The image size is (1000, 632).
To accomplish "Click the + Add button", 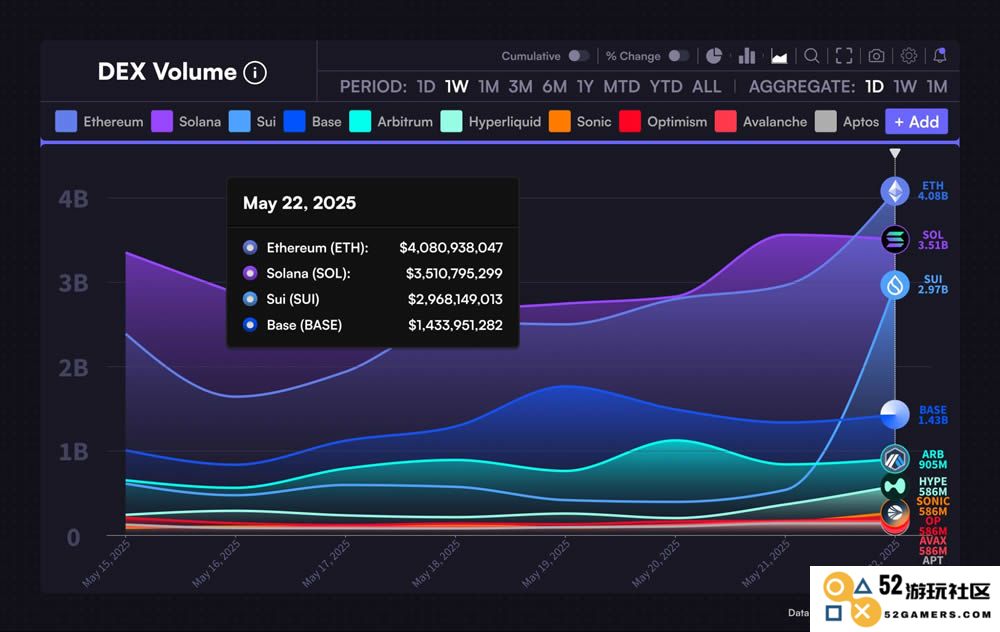I will [x=916, y=122].
